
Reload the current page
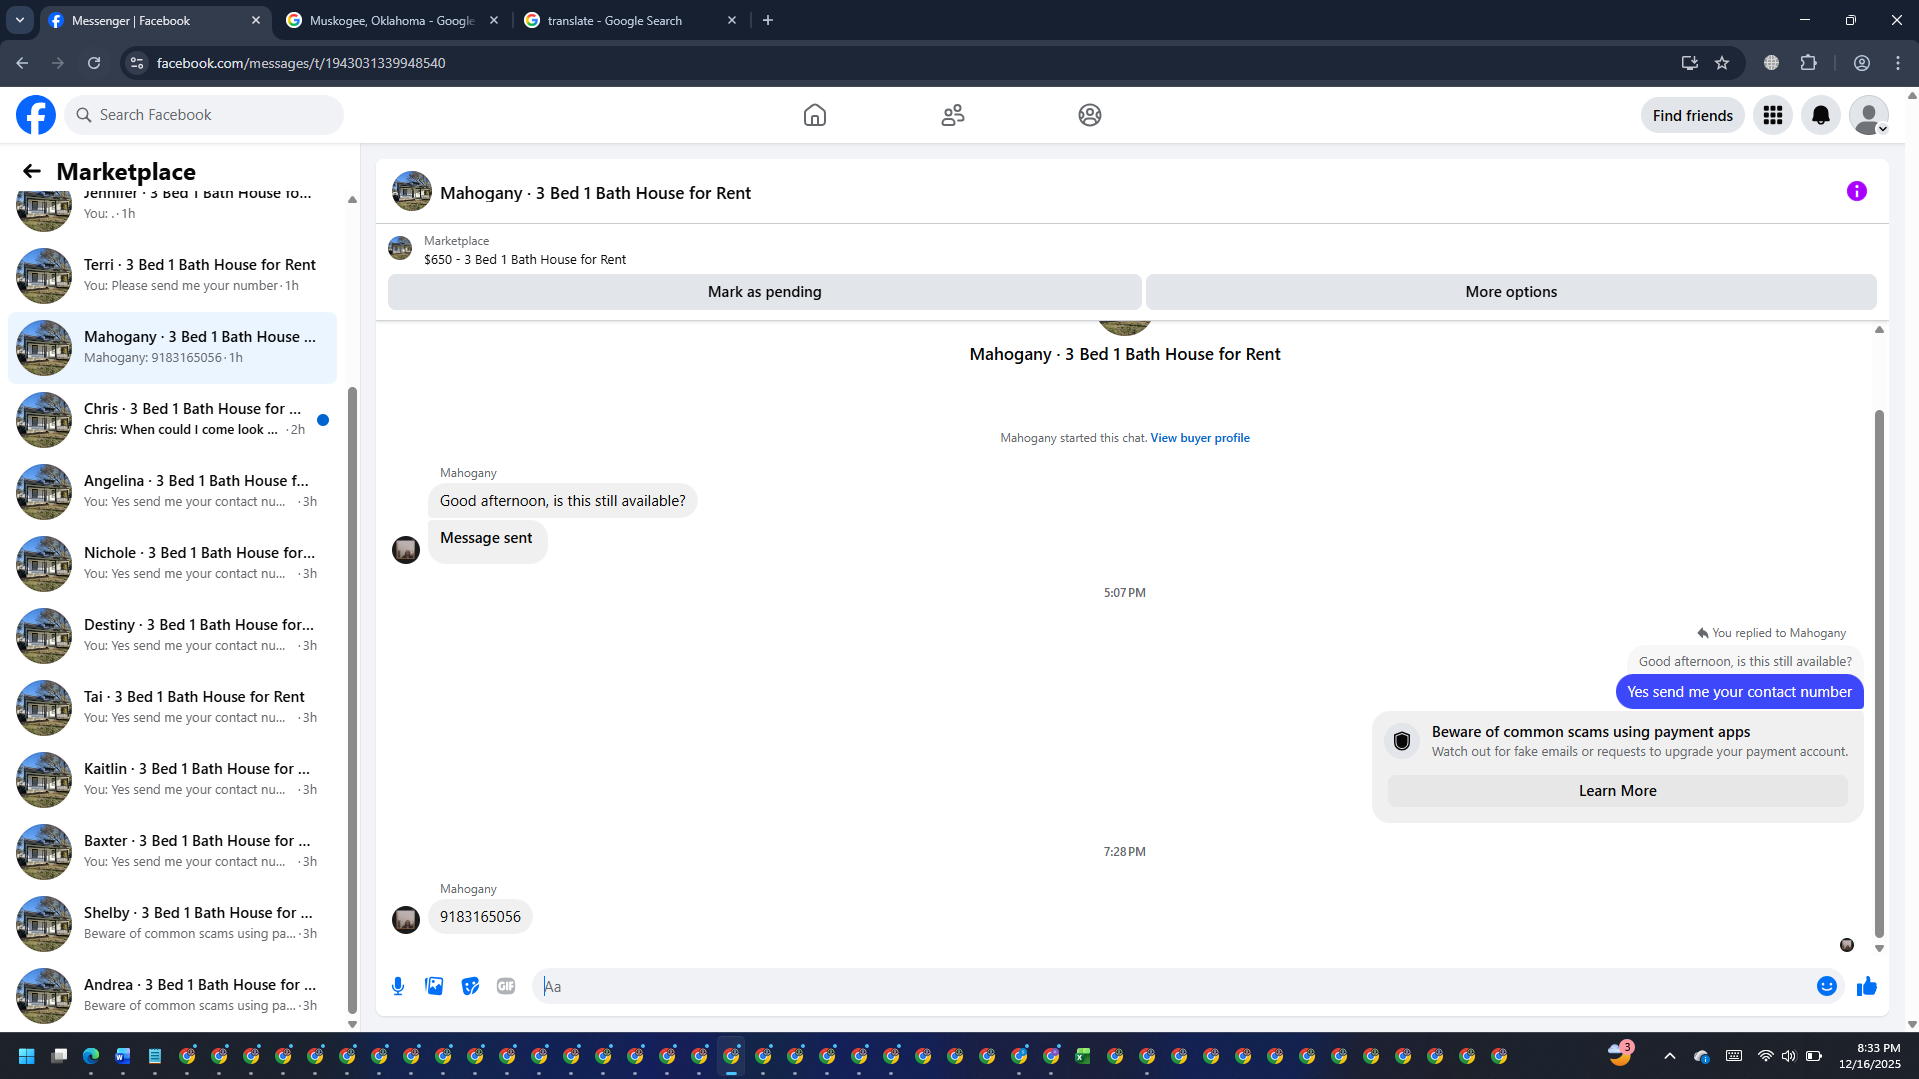(x=94, y=63)
